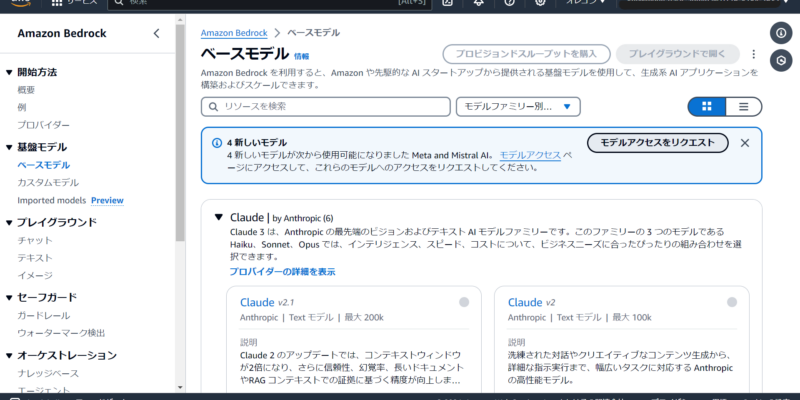
Task: Select the Claude v2.1 model radio button
Action: (x=464, y=302)
